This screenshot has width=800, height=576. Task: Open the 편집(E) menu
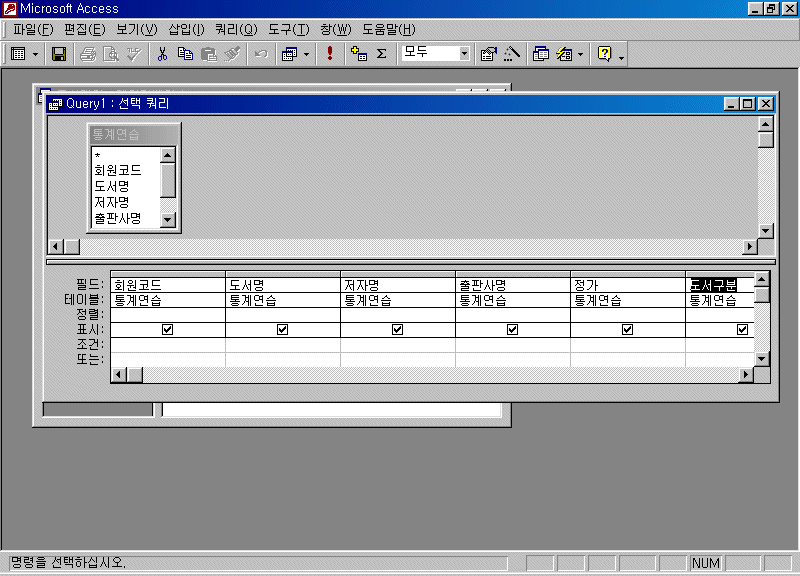tap(85, 30)
